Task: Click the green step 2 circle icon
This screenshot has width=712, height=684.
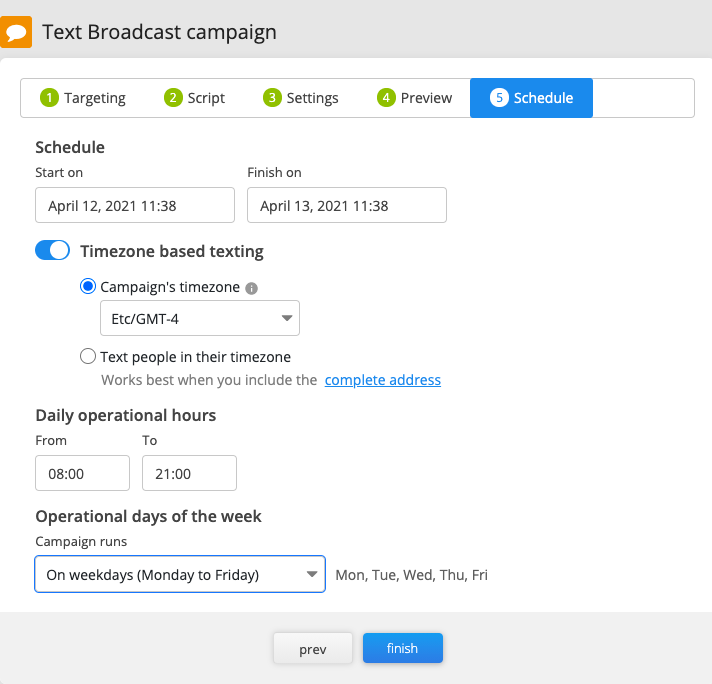Action: [x=173, y=98]
